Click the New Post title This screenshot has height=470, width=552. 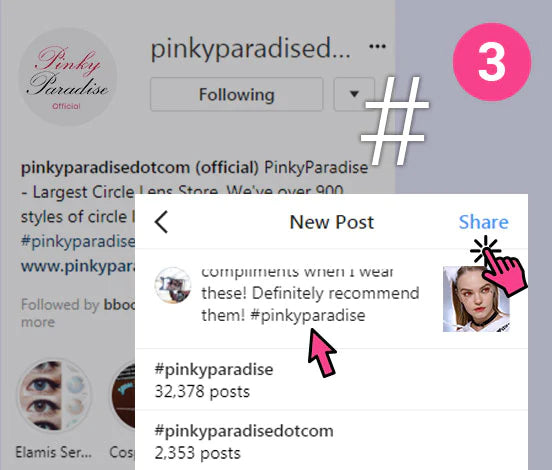tap(331, 222)
